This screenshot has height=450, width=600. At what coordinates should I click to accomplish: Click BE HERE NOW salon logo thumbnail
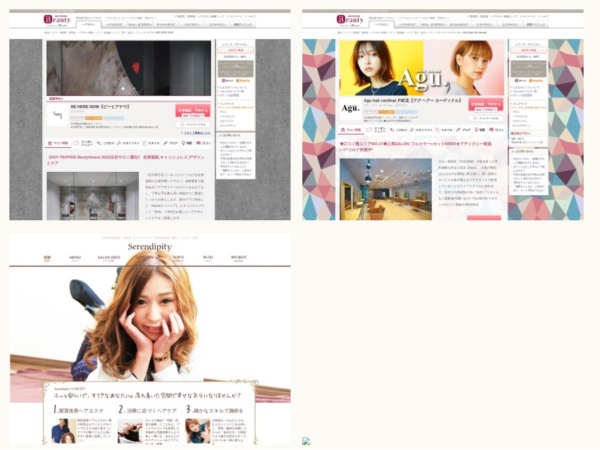click(57, 114)
